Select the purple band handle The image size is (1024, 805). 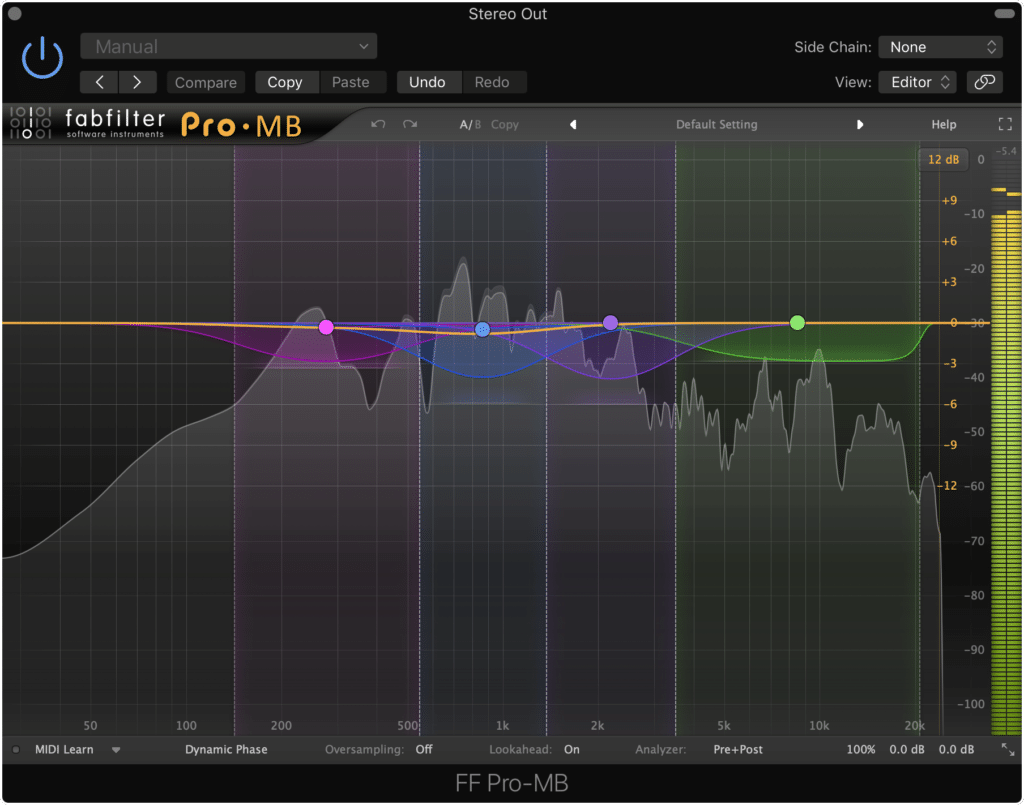click(610, 322)
